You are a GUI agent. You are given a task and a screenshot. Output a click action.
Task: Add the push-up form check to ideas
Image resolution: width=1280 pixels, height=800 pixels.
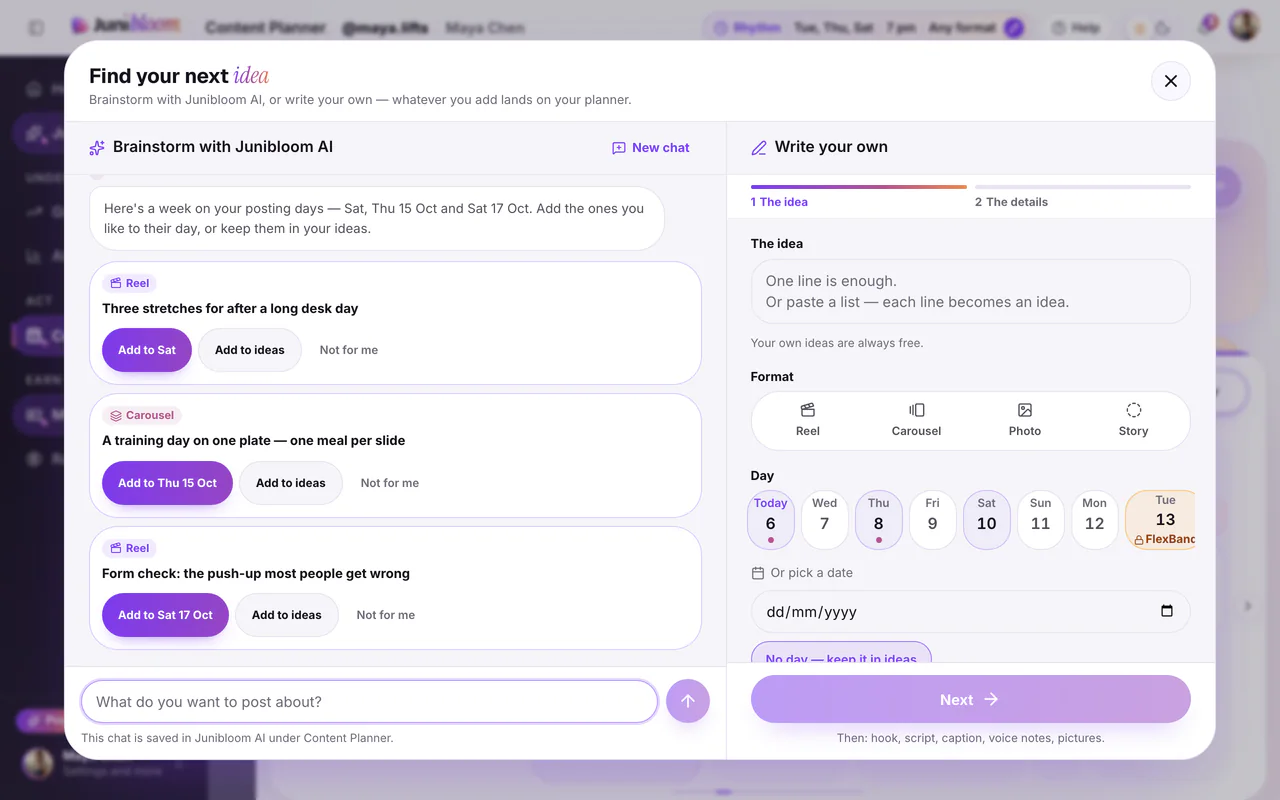pos(287,615)
